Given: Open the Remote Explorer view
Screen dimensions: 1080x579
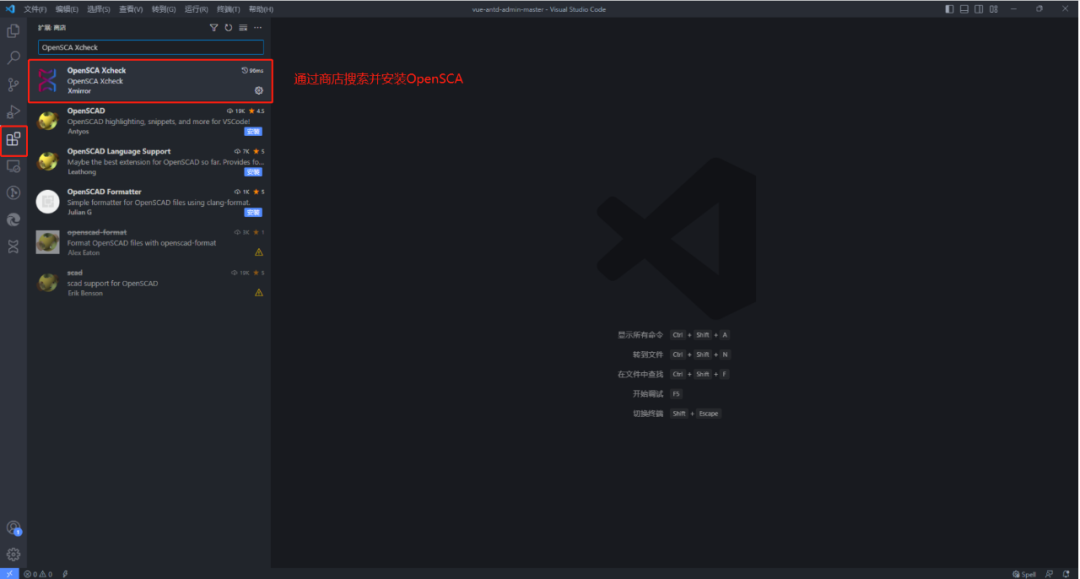Looking at the screenshot, I should coord(13,166).
